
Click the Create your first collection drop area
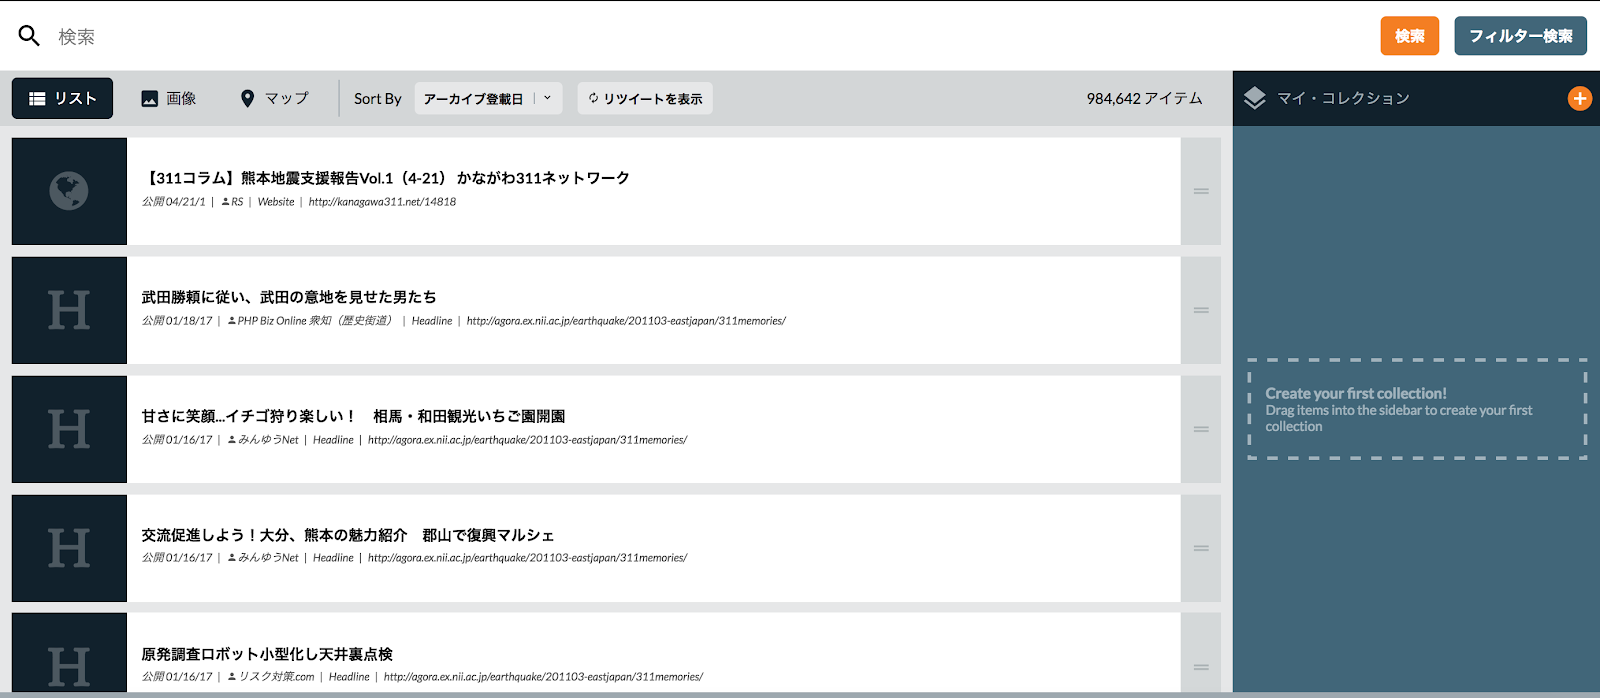1416,409
